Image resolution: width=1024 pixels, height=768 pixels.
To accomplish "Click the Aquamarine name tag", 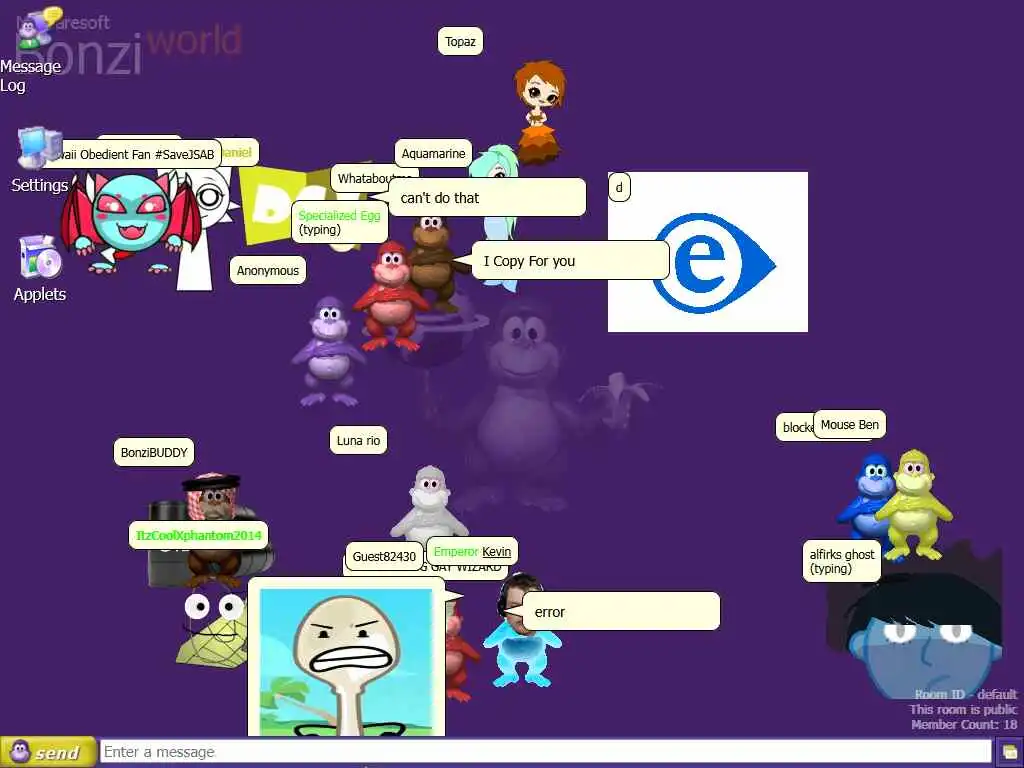I will (433, 153).
